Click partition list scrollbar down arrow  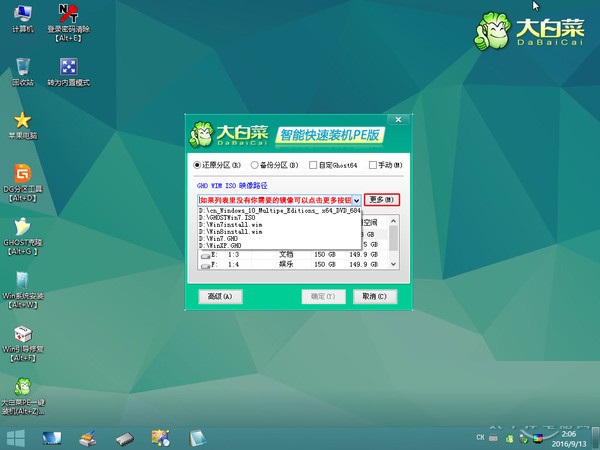coord(393,264)
